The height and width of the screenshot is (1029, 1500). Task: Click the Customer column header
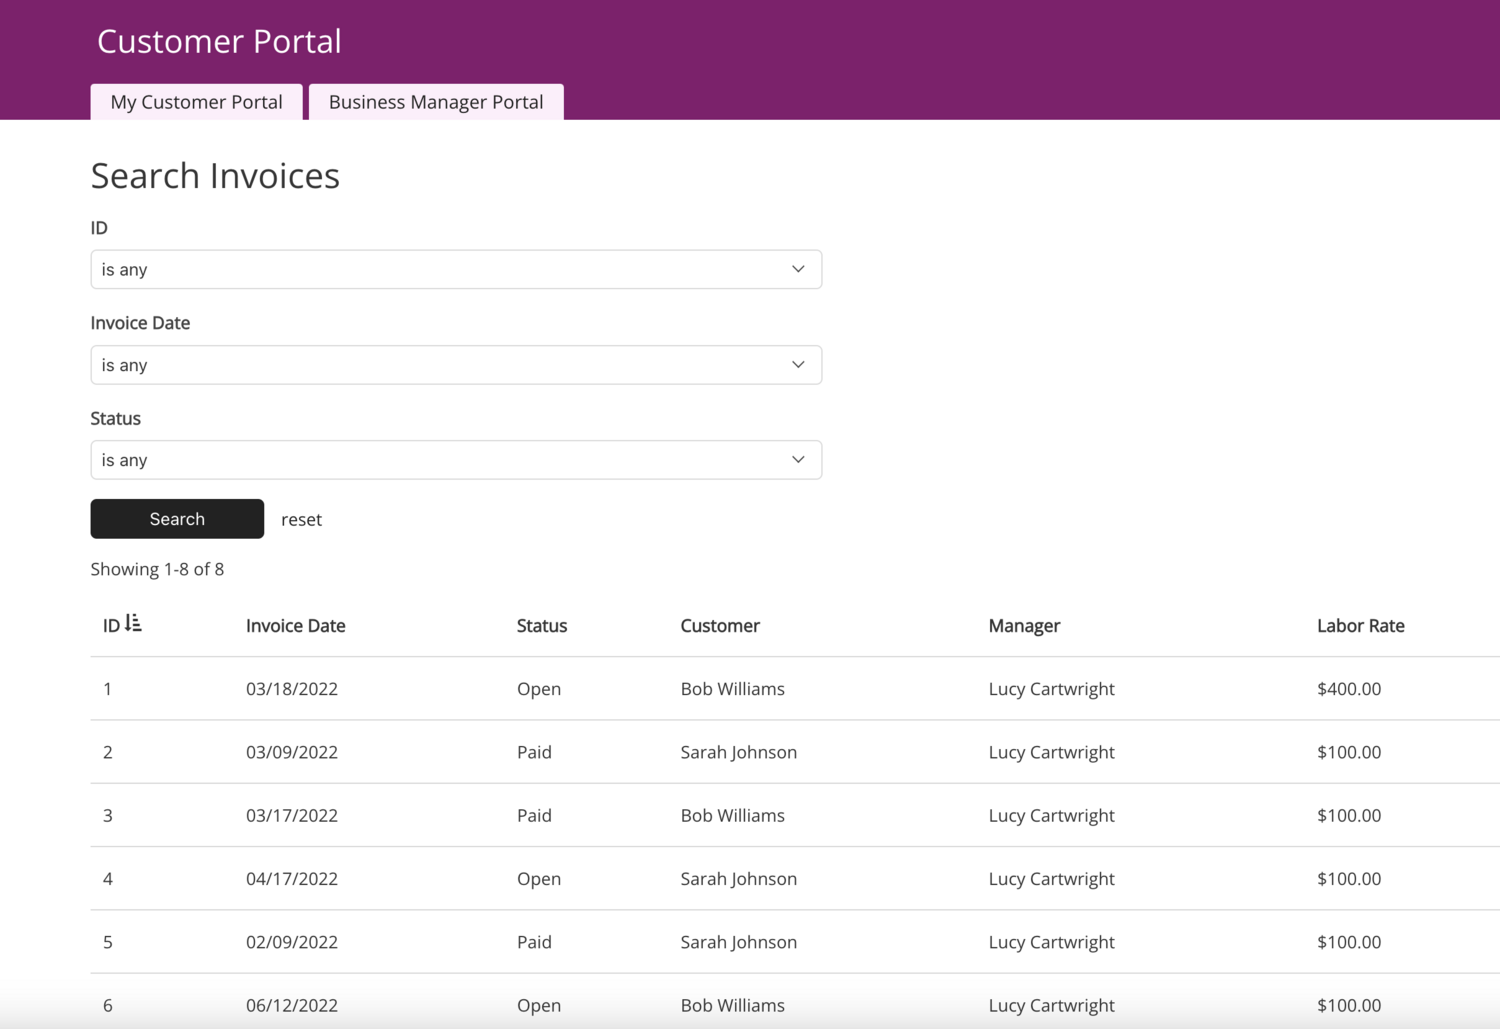click(x=719, y=626)
